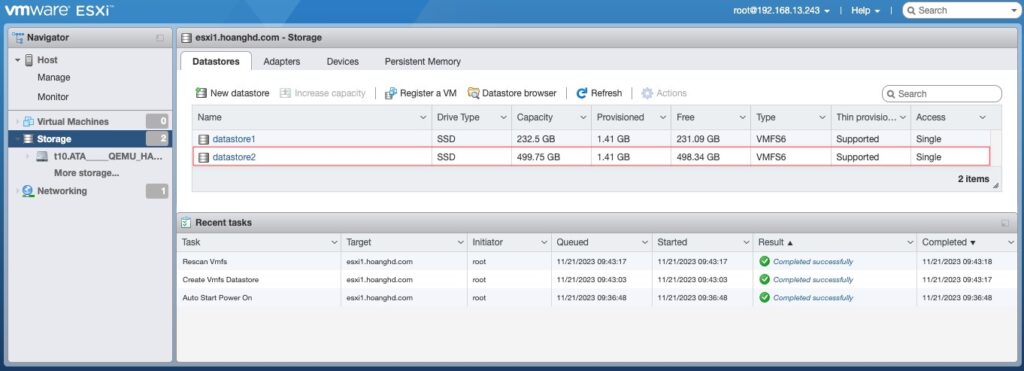Click the Host icon in Navigator
1024x371 pixels.
[x=29, y=60]
